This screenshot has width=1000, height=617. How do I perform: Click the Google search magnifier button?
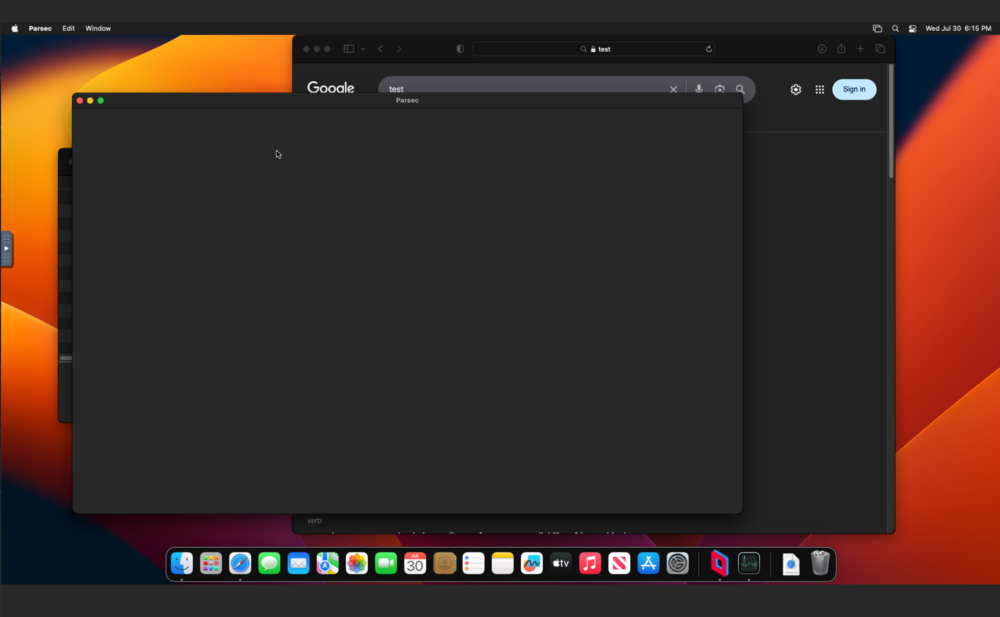tap(740, 89)
